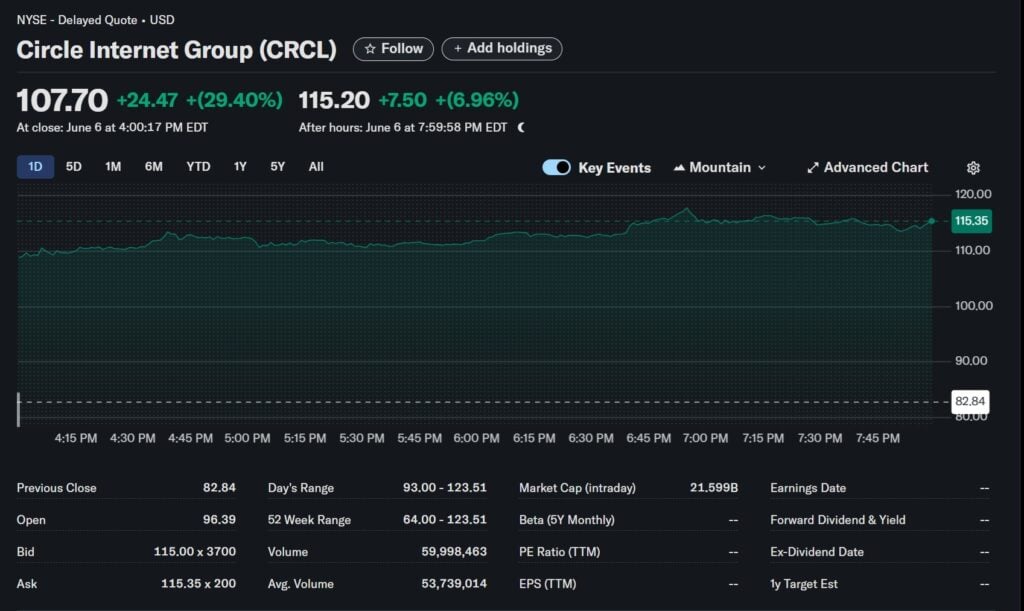Click the At close June 6 timestamp

112,127
